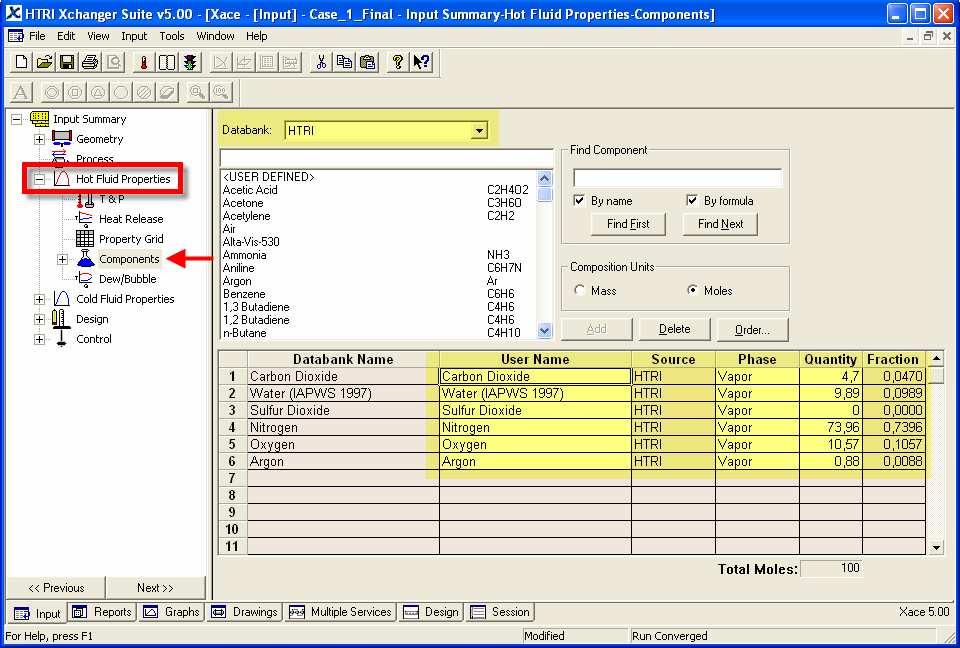Open Heat Release in the tree
Screen dimensions: 960x648
[x=131, y=219]
